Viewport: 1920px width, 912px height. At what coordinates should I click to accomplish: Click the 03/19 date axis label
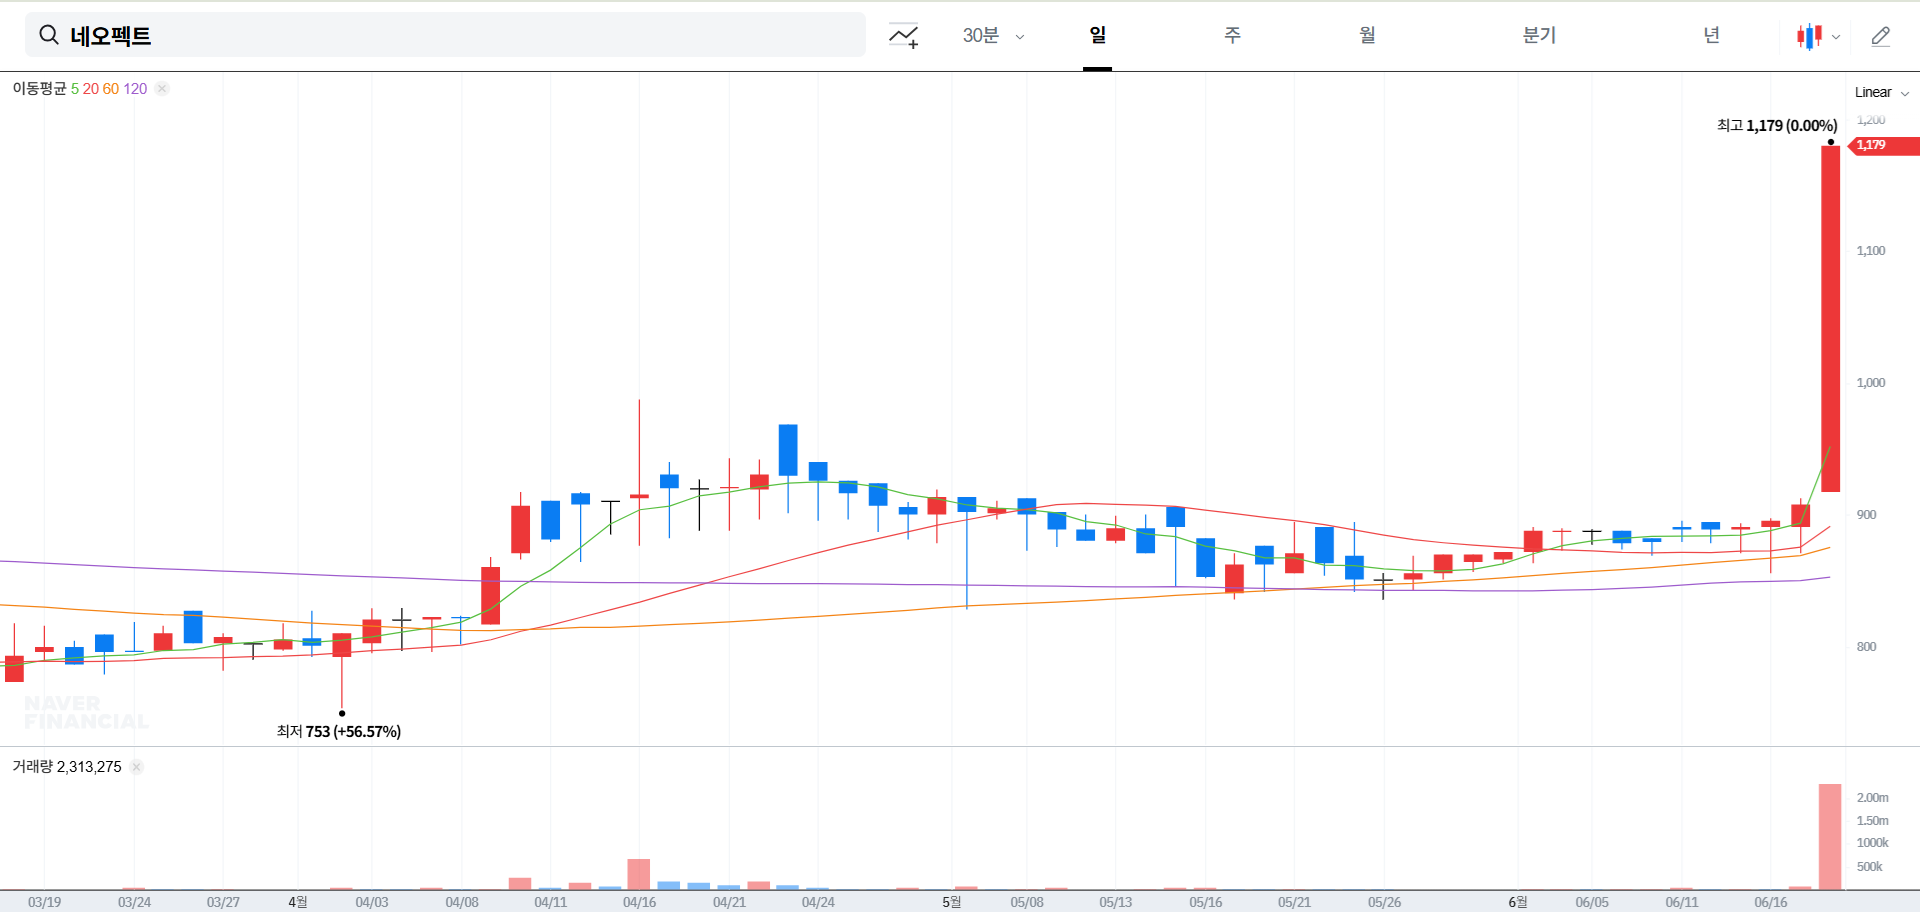pyautogui.click(x=44, y=902)
